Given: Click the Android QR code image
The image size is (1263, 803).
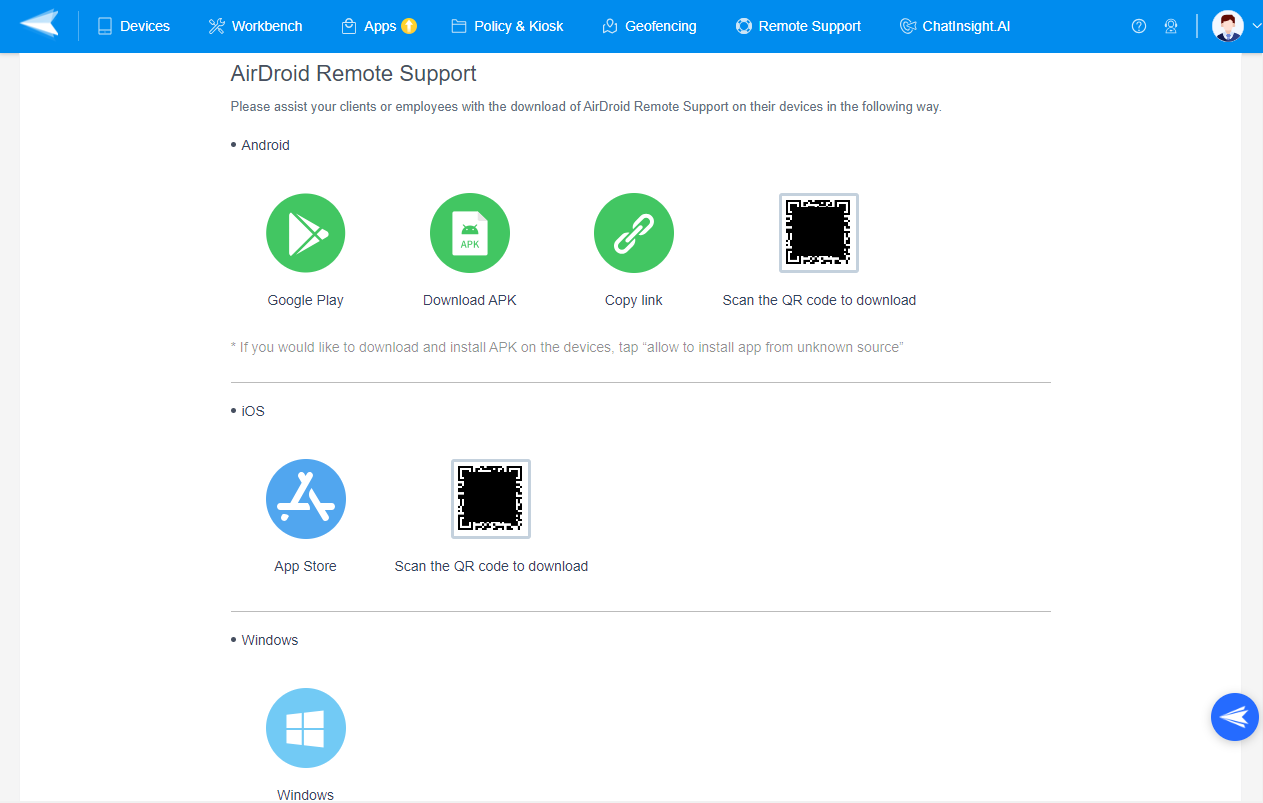Looking at the screenshot, I should [x=819, y=233].
